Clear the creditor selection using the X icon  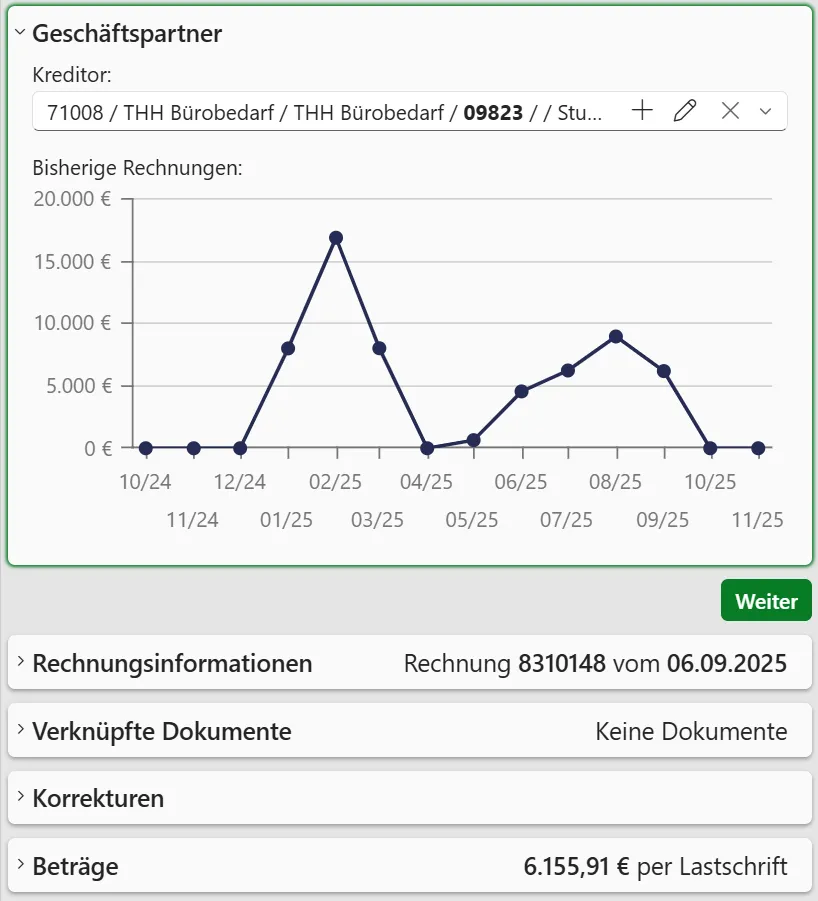730,111
